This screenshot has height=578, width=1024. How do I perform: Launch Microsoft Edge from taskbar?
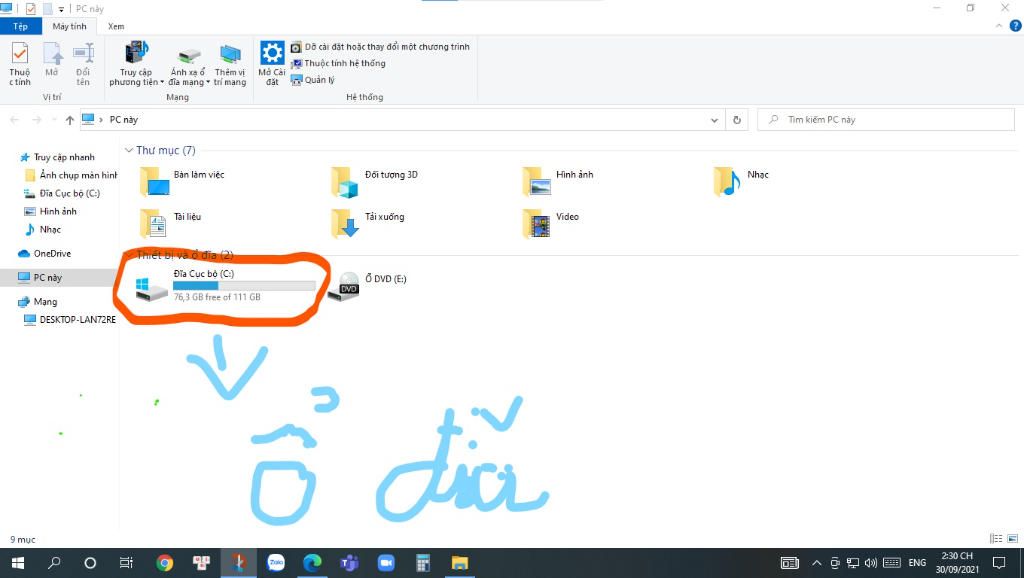312,563
